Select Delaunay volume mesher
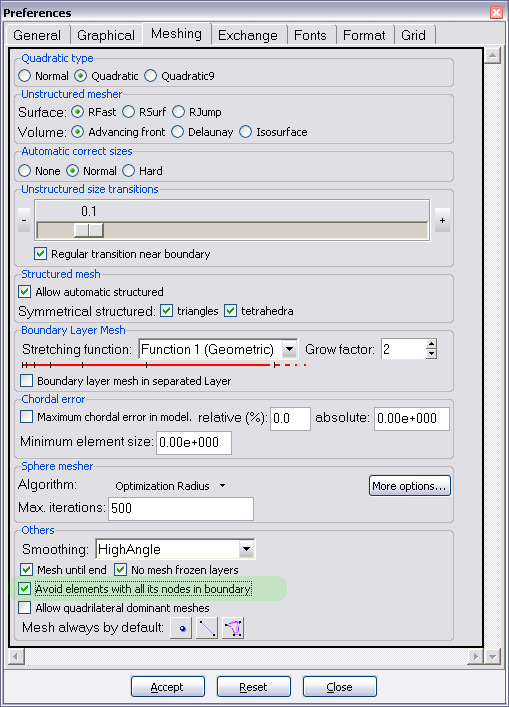 coord(178,132)
